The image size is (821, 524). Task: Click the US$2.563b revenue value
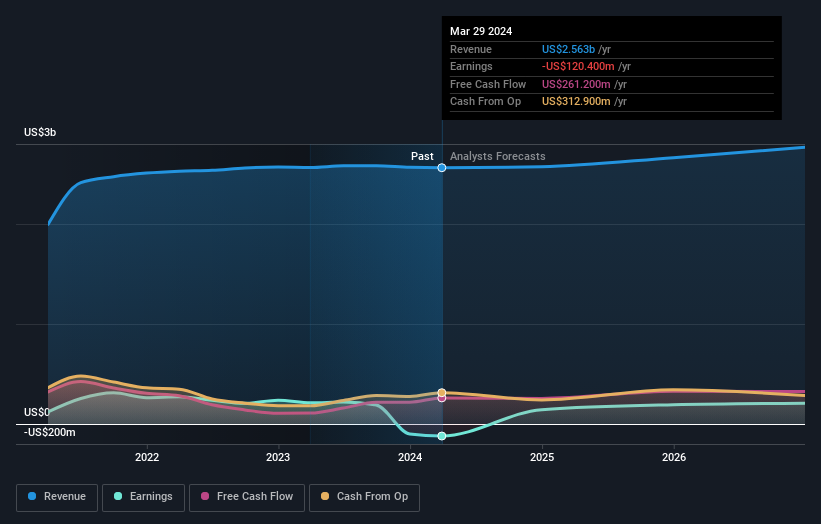tap(568, 49)
